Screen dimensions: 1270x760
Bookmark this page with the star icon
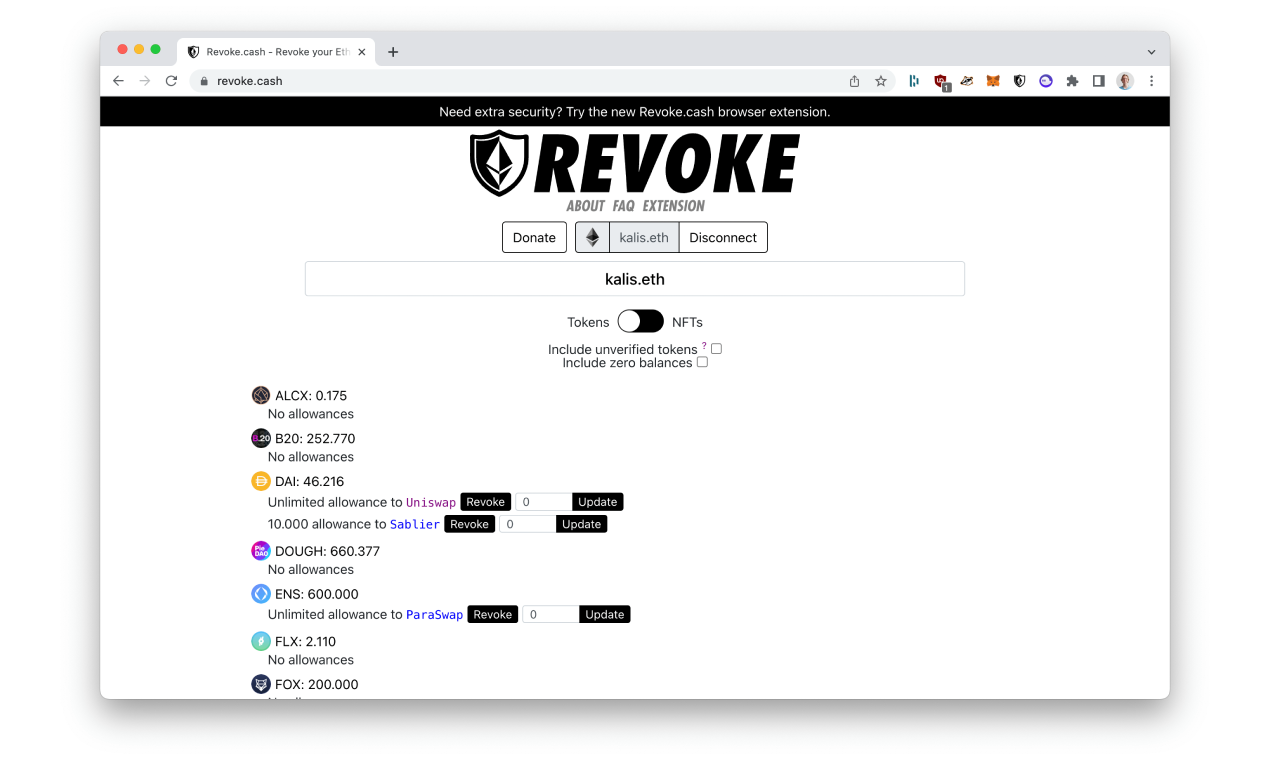pos(881,81)
